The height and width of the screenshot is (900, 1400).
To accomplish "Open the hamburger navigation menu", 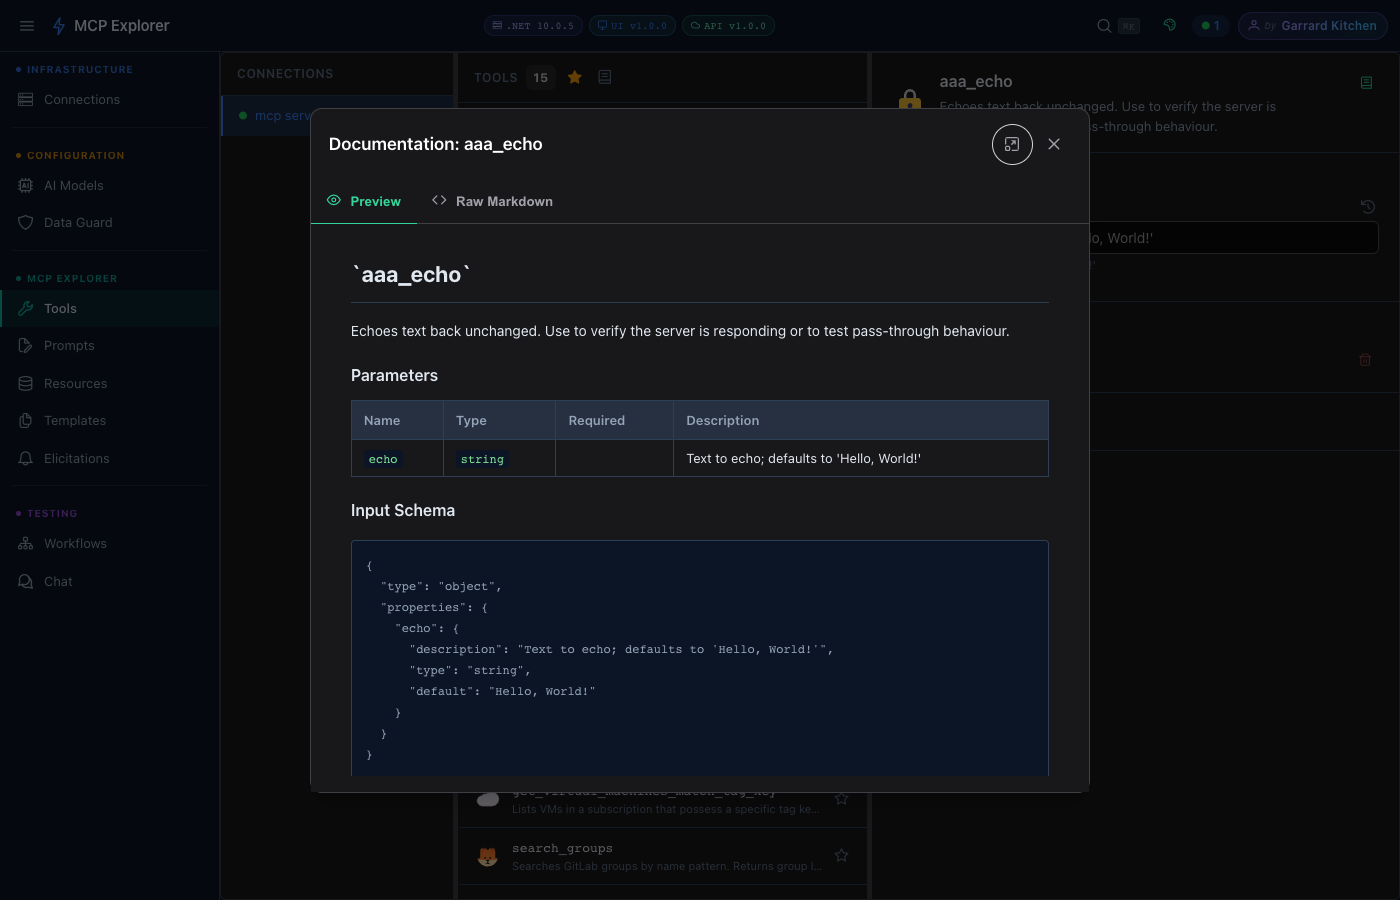I will pyautogui.click(x=27, y=25).
